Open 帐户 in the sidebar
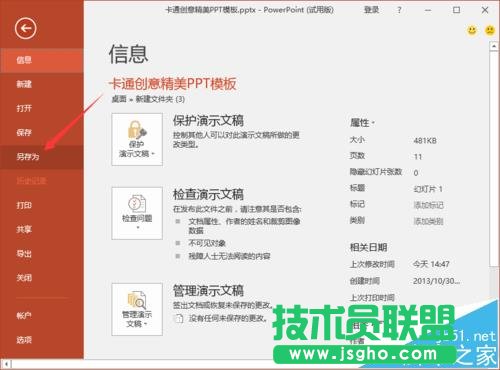The width and height of the screenshot is (500, 370). pos(42,315)
